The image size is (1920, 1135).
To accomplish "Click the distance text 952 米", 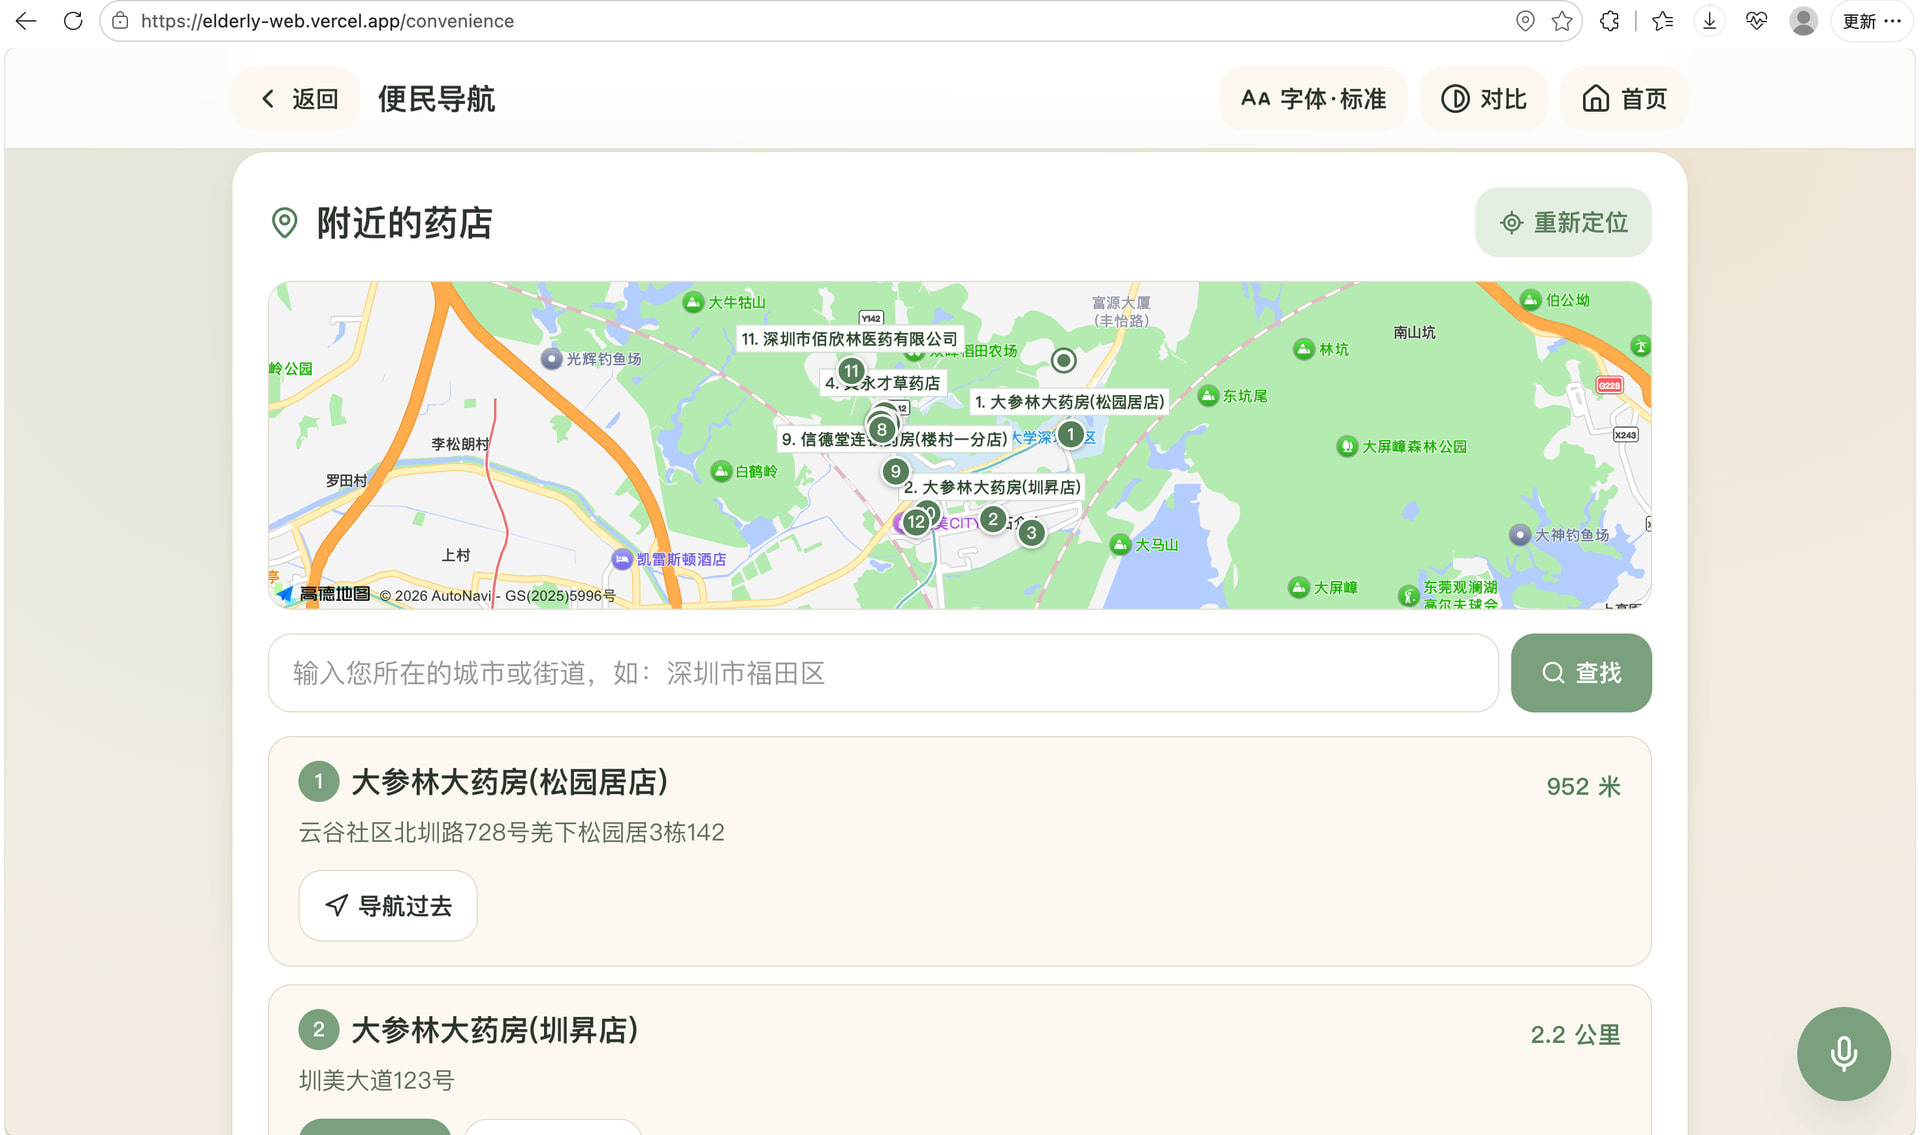I will tap(1583, 786).
